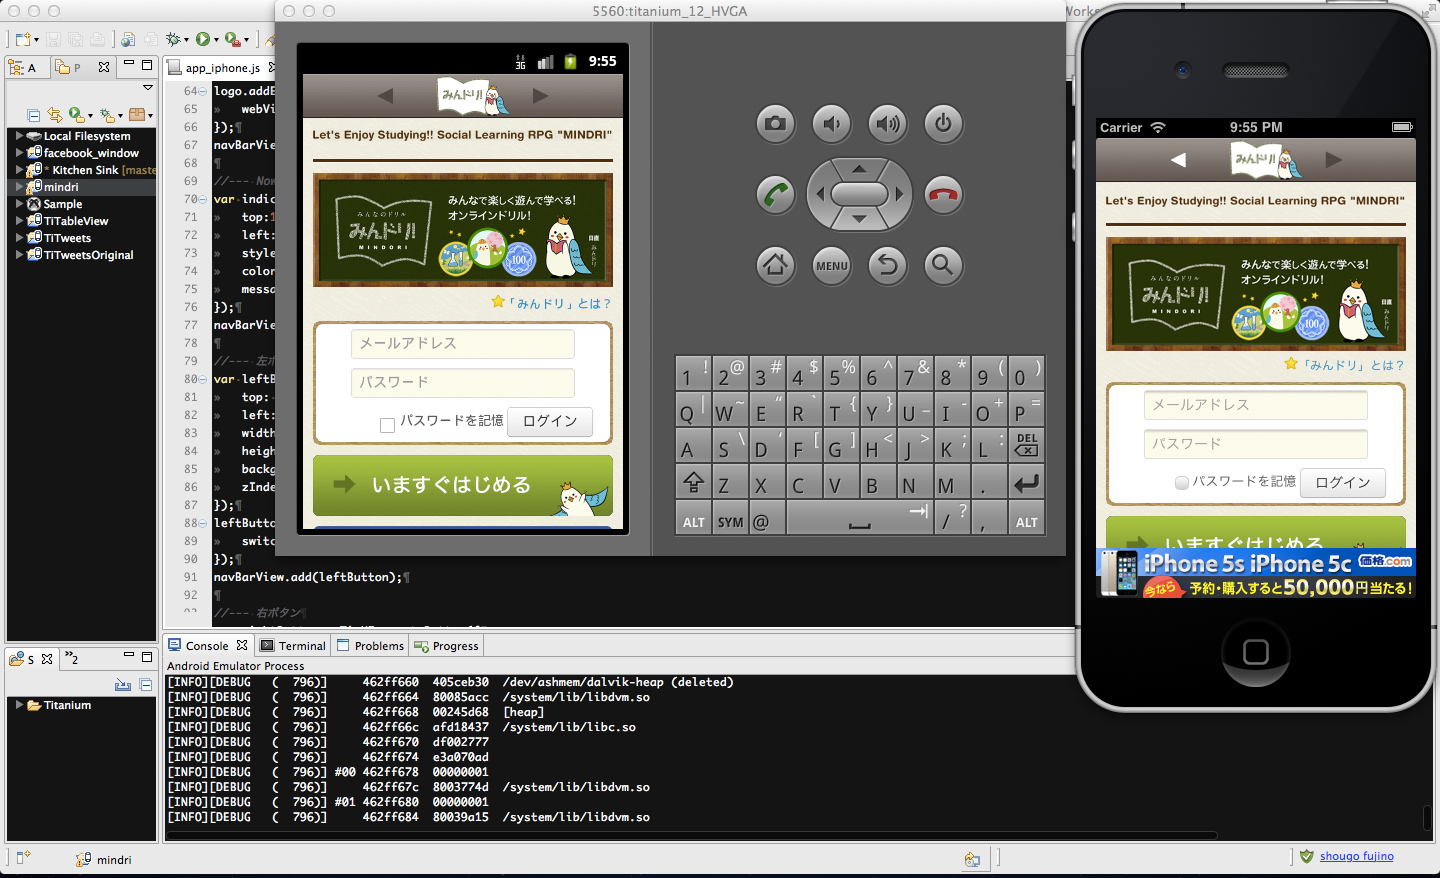Toggle the code fold marker at line 88
The height and width of the screenshot is (878, 1440).
(x=203, y=523)
